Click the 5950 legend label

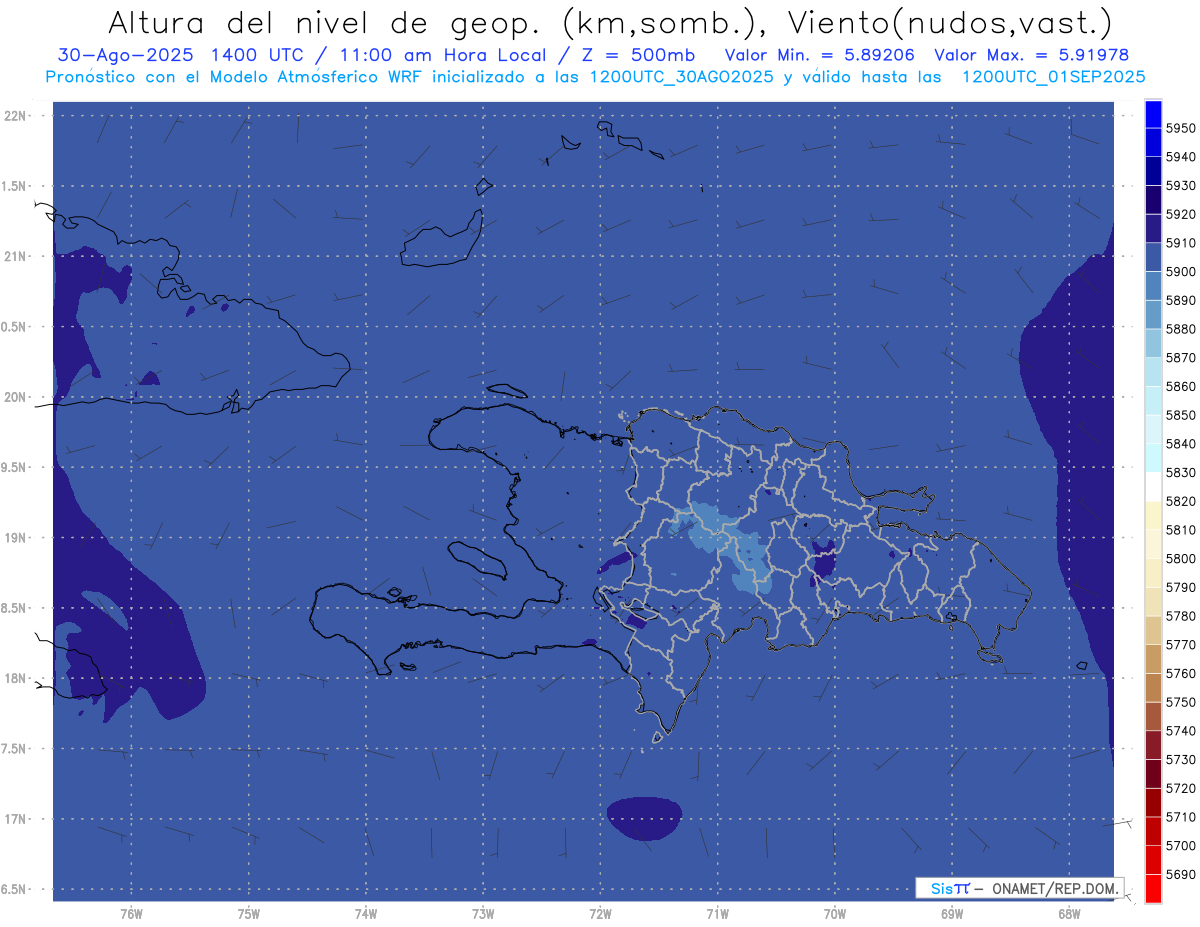pos(1180,129)
